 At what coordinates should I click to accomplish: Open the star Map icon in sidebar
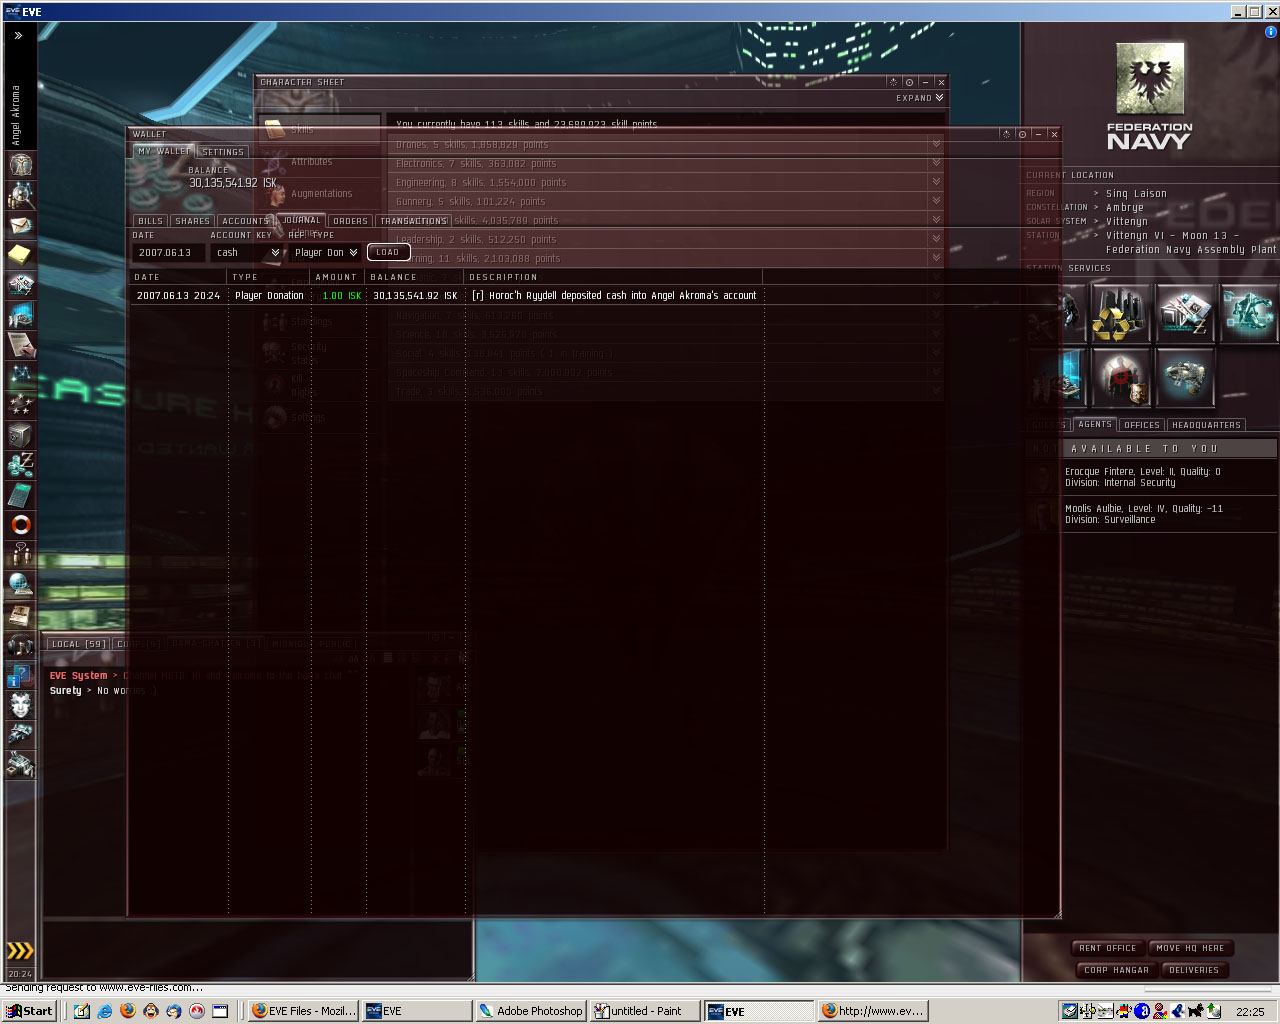tap(21, 374)
